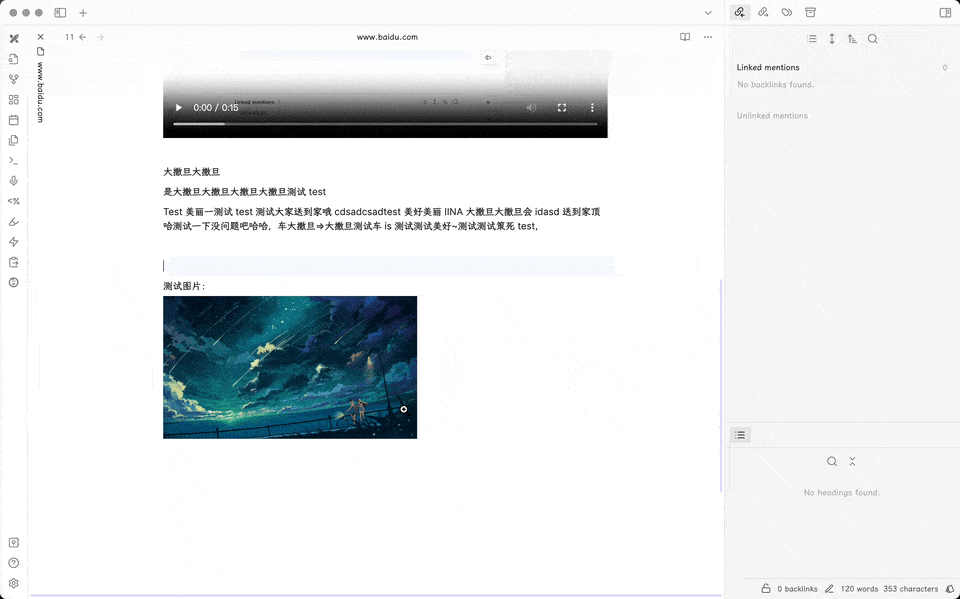The image size is (960, 599).
Task: Open the help question mark icon
Action: point(14,563)
